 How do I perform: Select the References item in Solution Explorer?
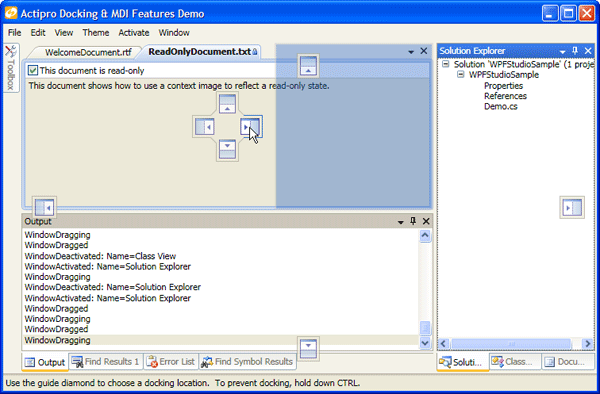505,96
